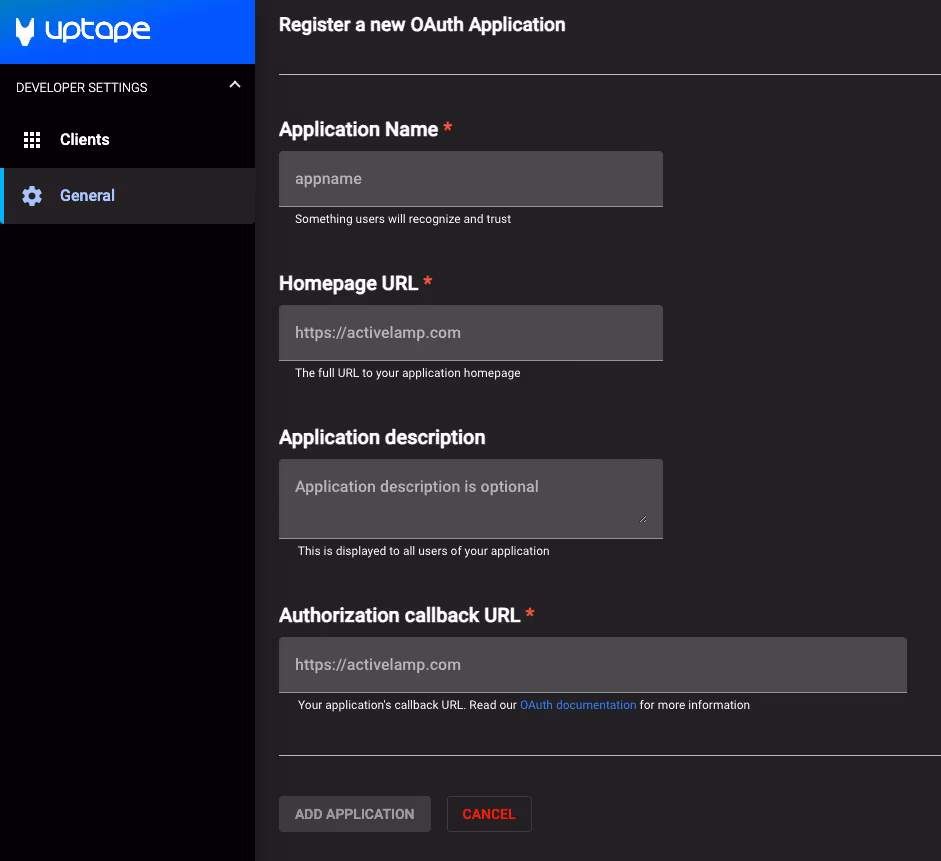Image resolution: width=941 pixels, height=861 pixels.
Task: Click the description text area resize handle
Action: coord(642,518)
